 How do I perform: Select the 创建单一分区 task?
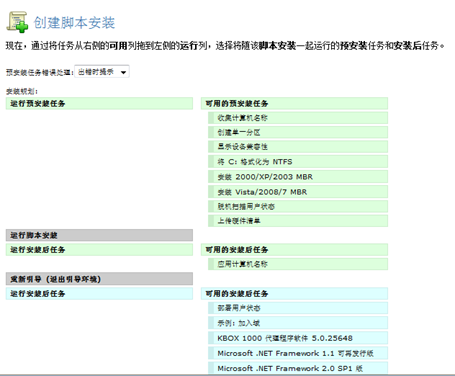(x=298, y=132)
